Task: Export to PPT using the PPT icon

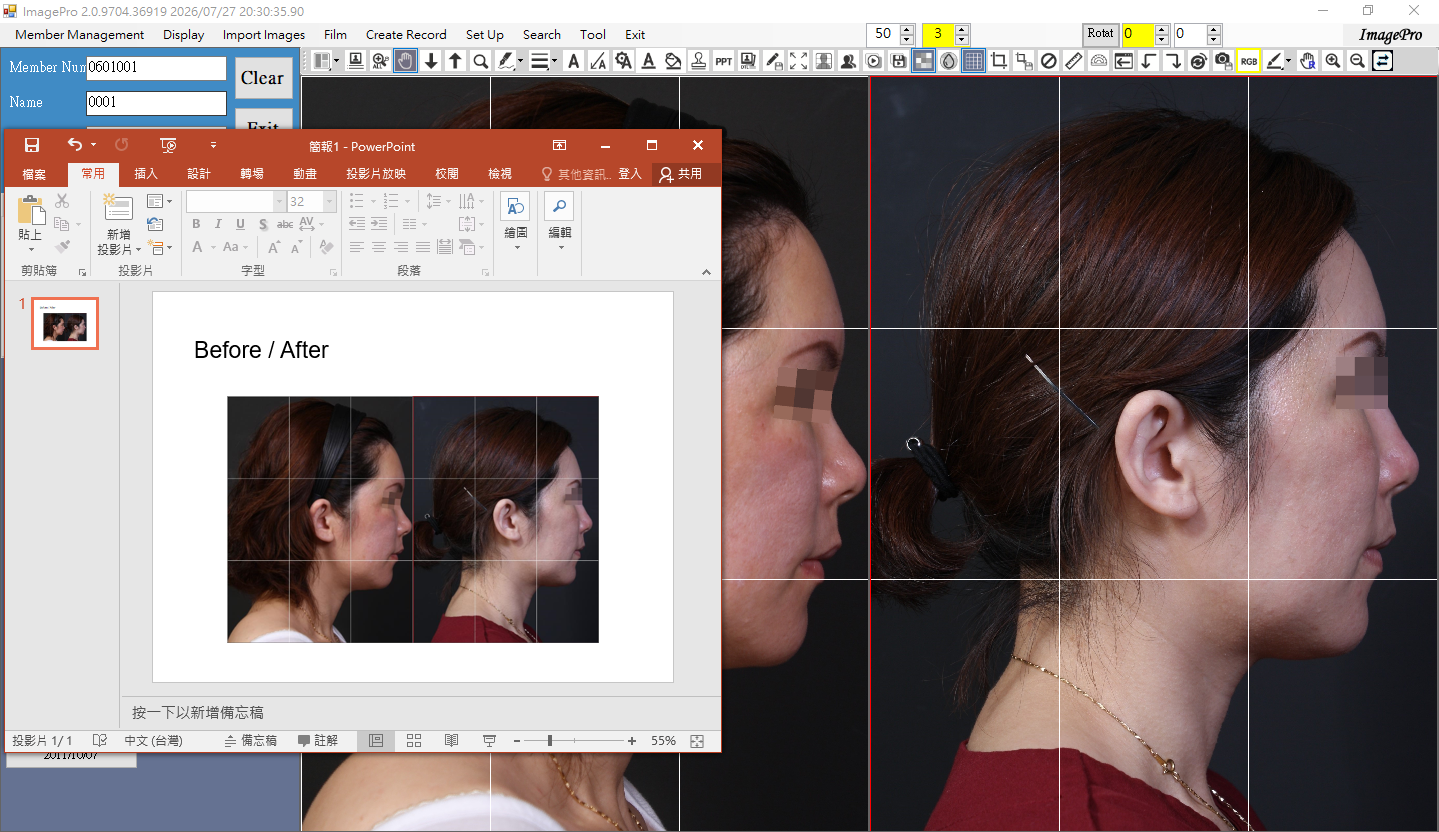Action: tap(723, 61)
